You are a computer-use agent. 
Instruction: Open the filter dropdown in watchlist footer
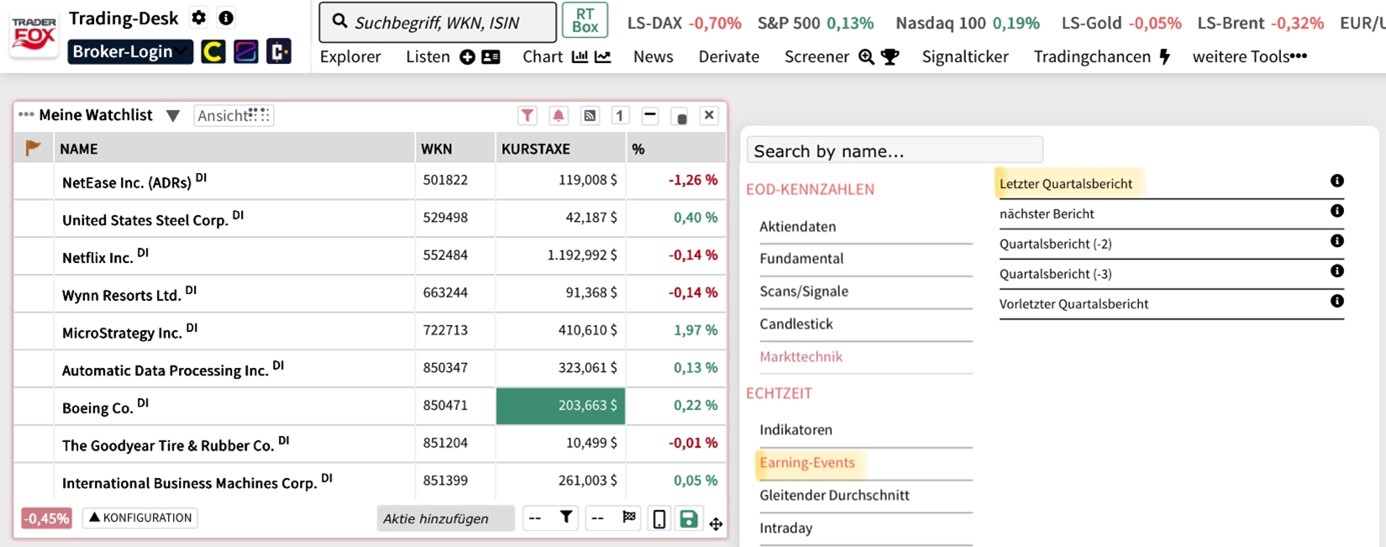[x=551, y=518]
